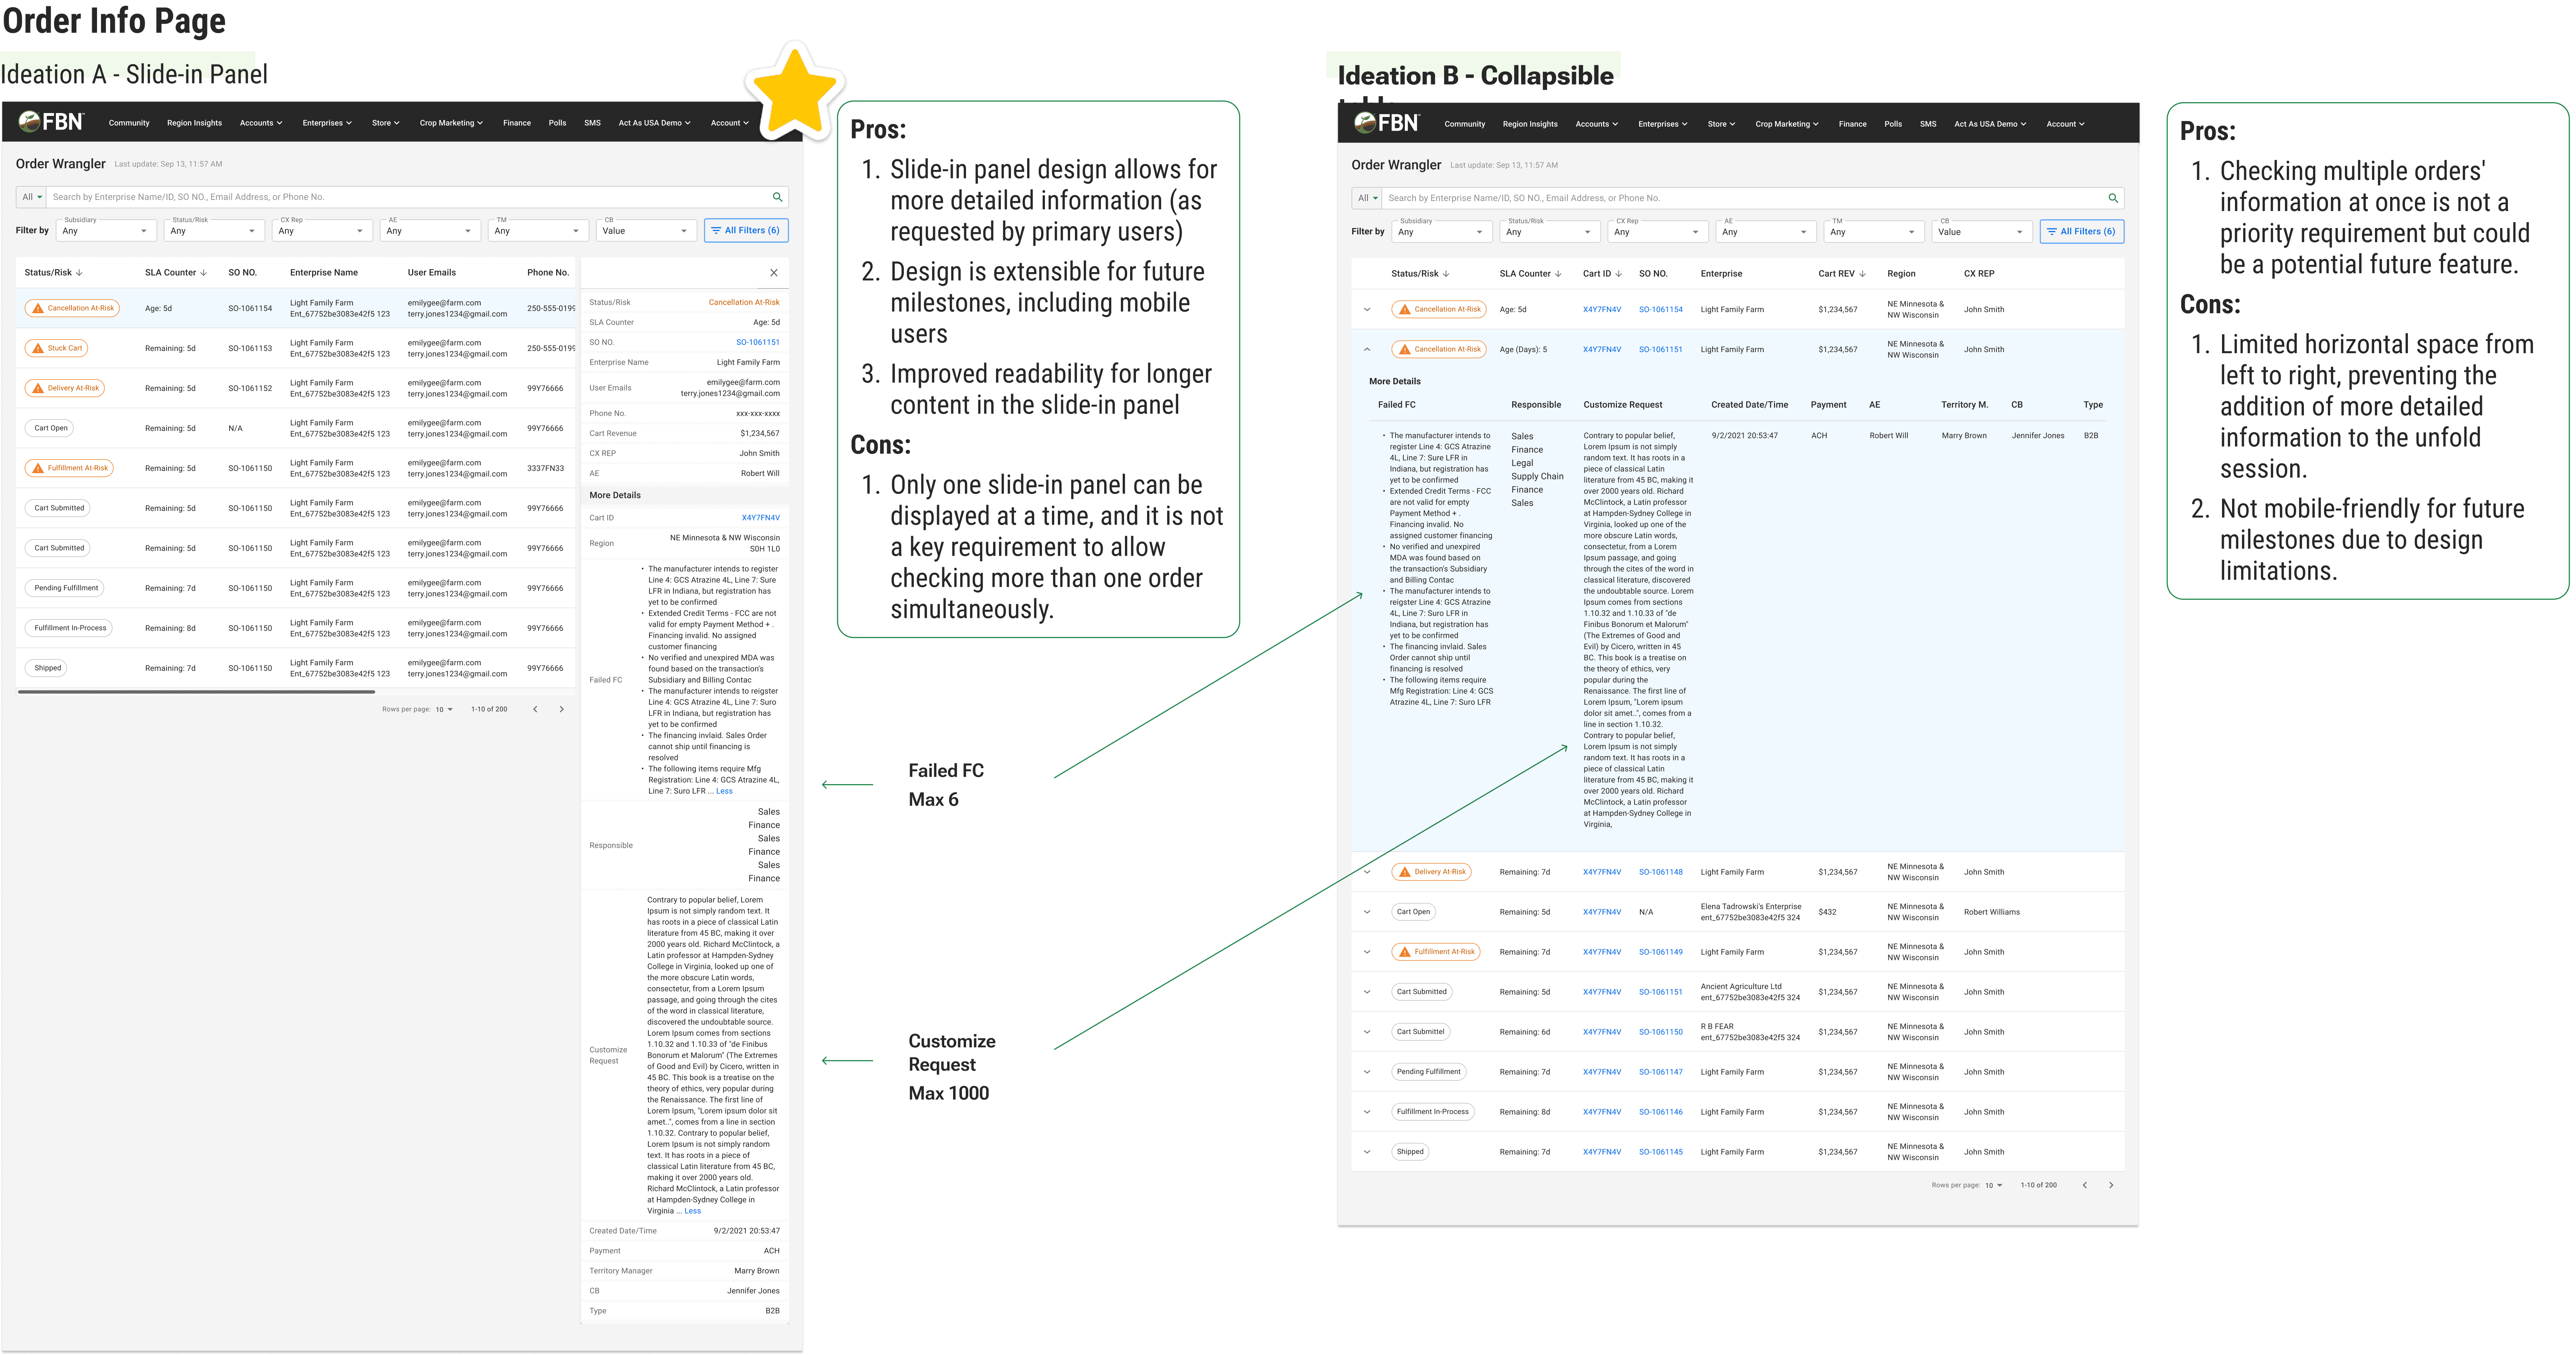Click the search magnifier icon in left mockup
This screenshot has height=1355, width=2576.
click(777, 197)
